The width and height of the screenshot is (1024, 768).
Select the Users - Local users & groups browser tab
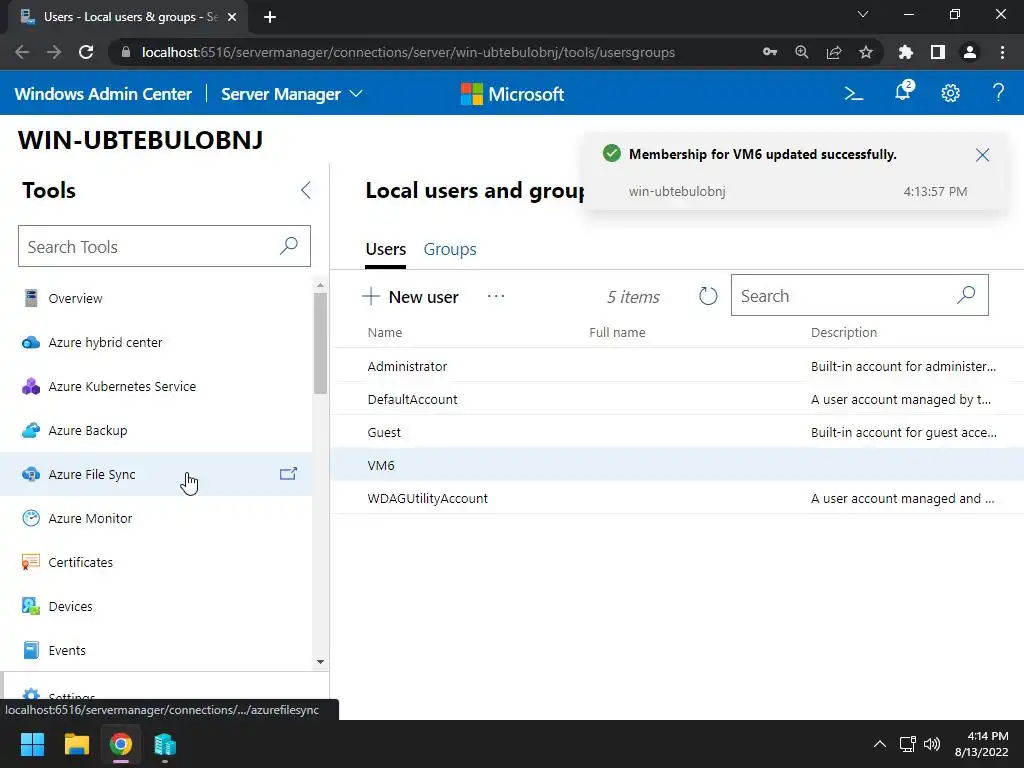tap(127, 17)
